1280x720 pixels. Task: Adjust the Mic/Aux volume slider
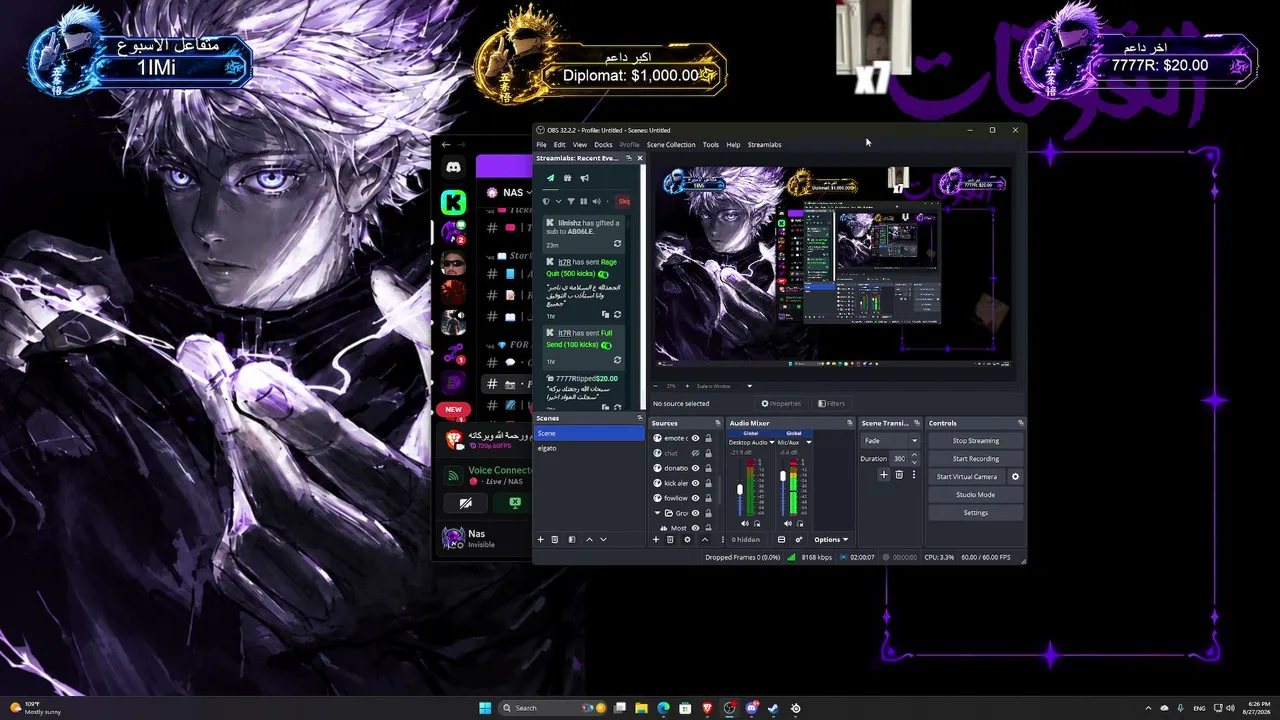click(783, 478)
